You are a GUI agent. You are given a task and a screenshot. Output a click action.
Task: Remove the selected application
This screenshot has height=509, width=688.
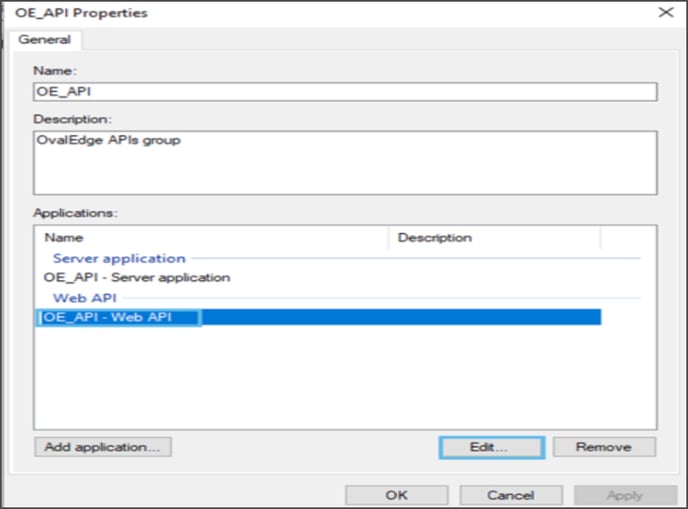tap(604, 447)
